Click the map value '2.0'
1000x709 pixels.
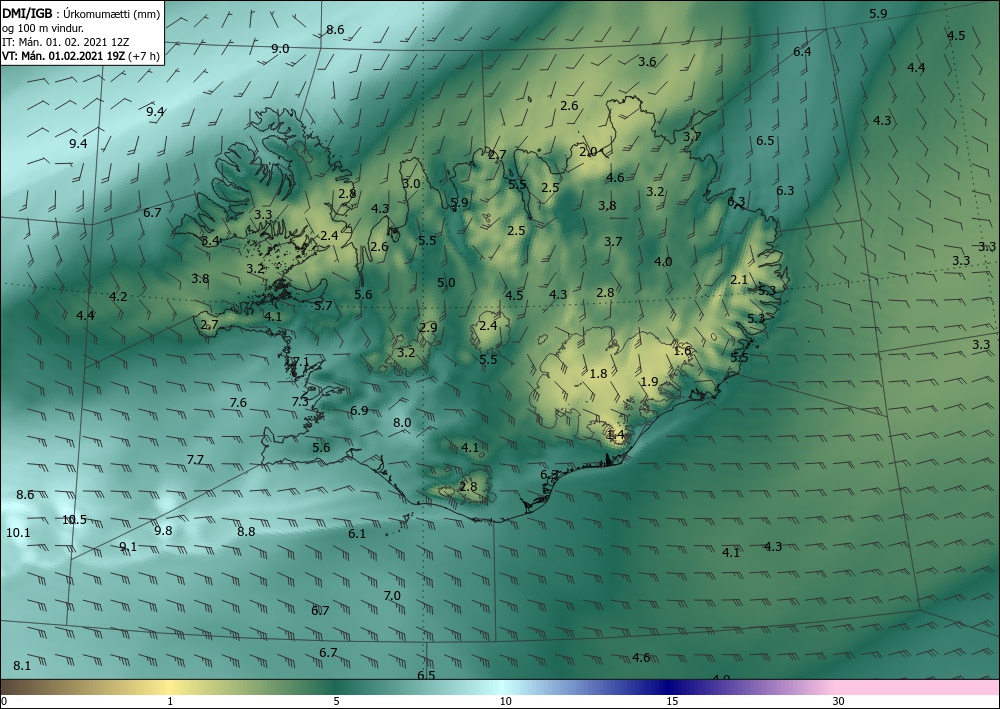click(x=588, y=152)
